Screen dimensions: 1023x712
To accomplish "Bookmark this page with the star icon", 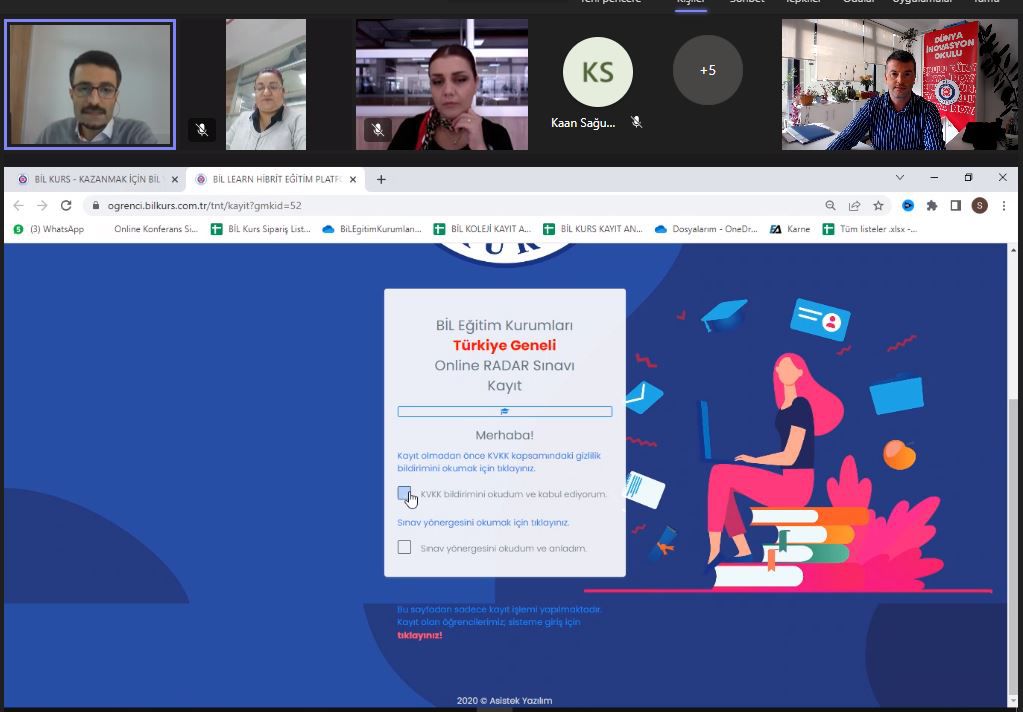I will (878, 206).
